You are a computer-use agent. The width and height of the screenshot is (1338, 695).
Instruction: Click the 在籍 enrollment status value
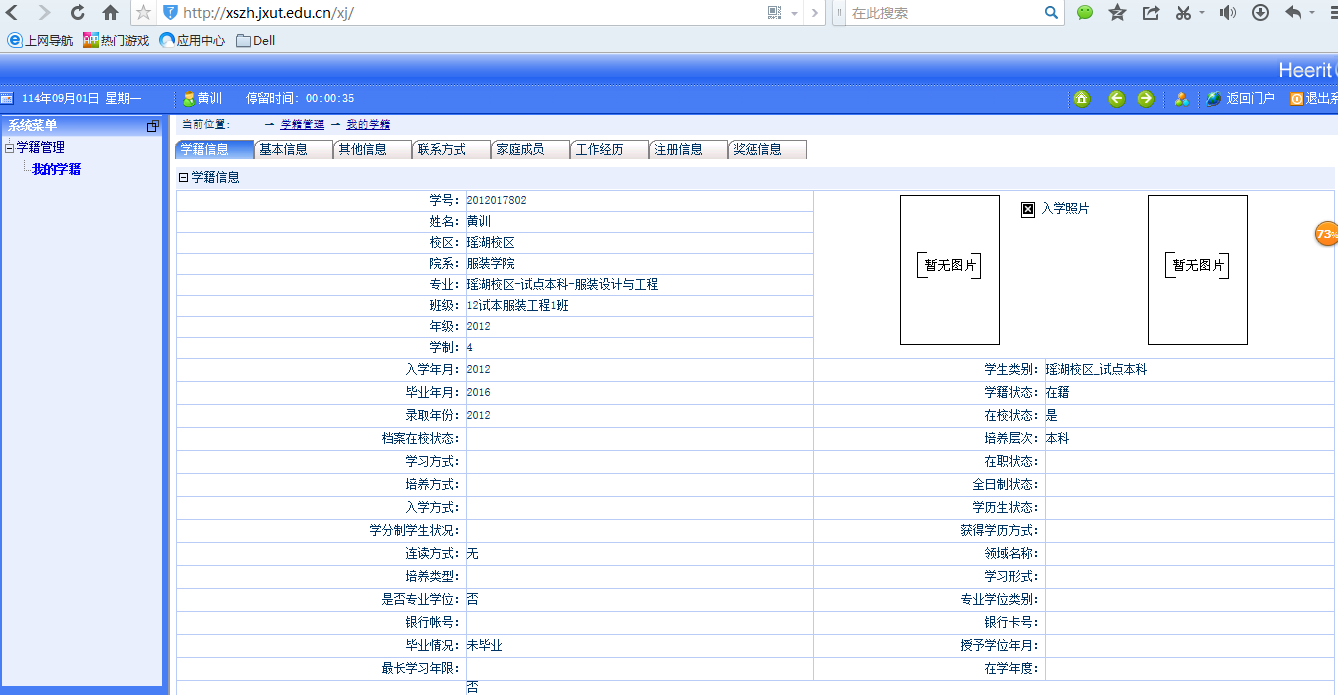(1058, 393)
